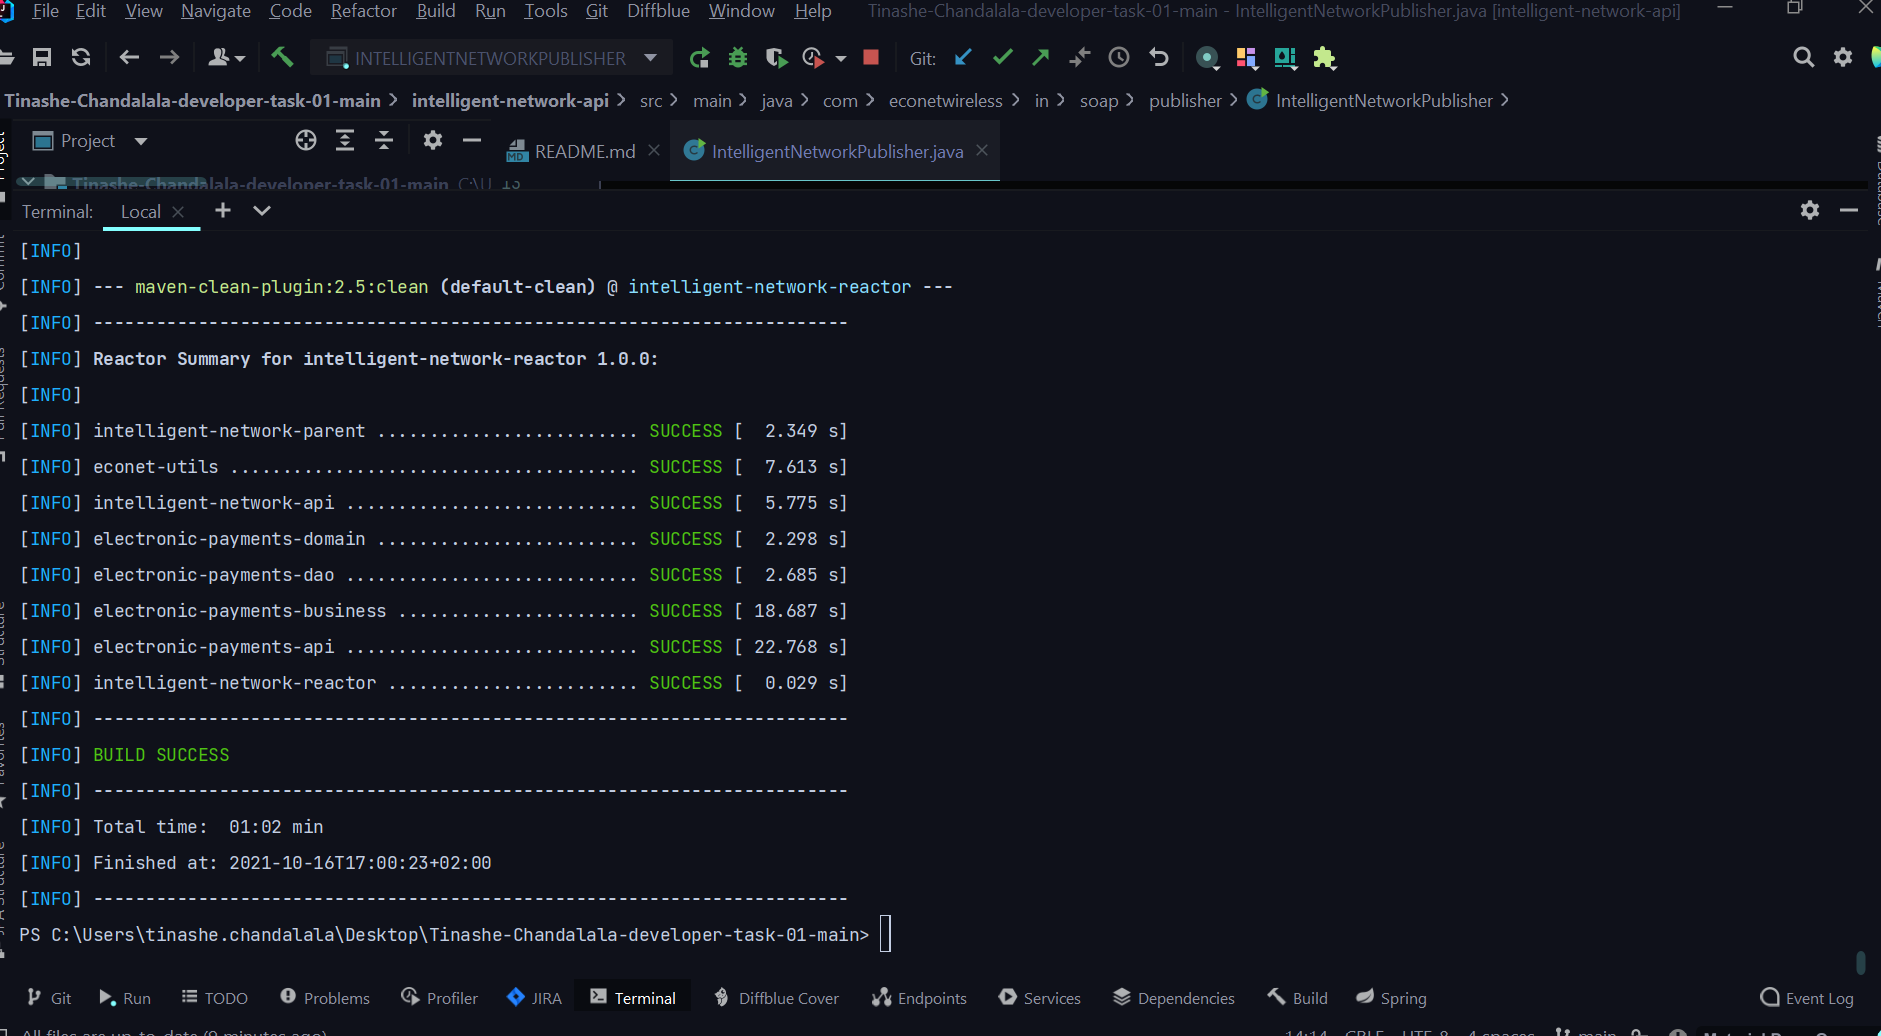Open the Refactor menu
Screen dimensions: 1881x1036
(364, 12)
